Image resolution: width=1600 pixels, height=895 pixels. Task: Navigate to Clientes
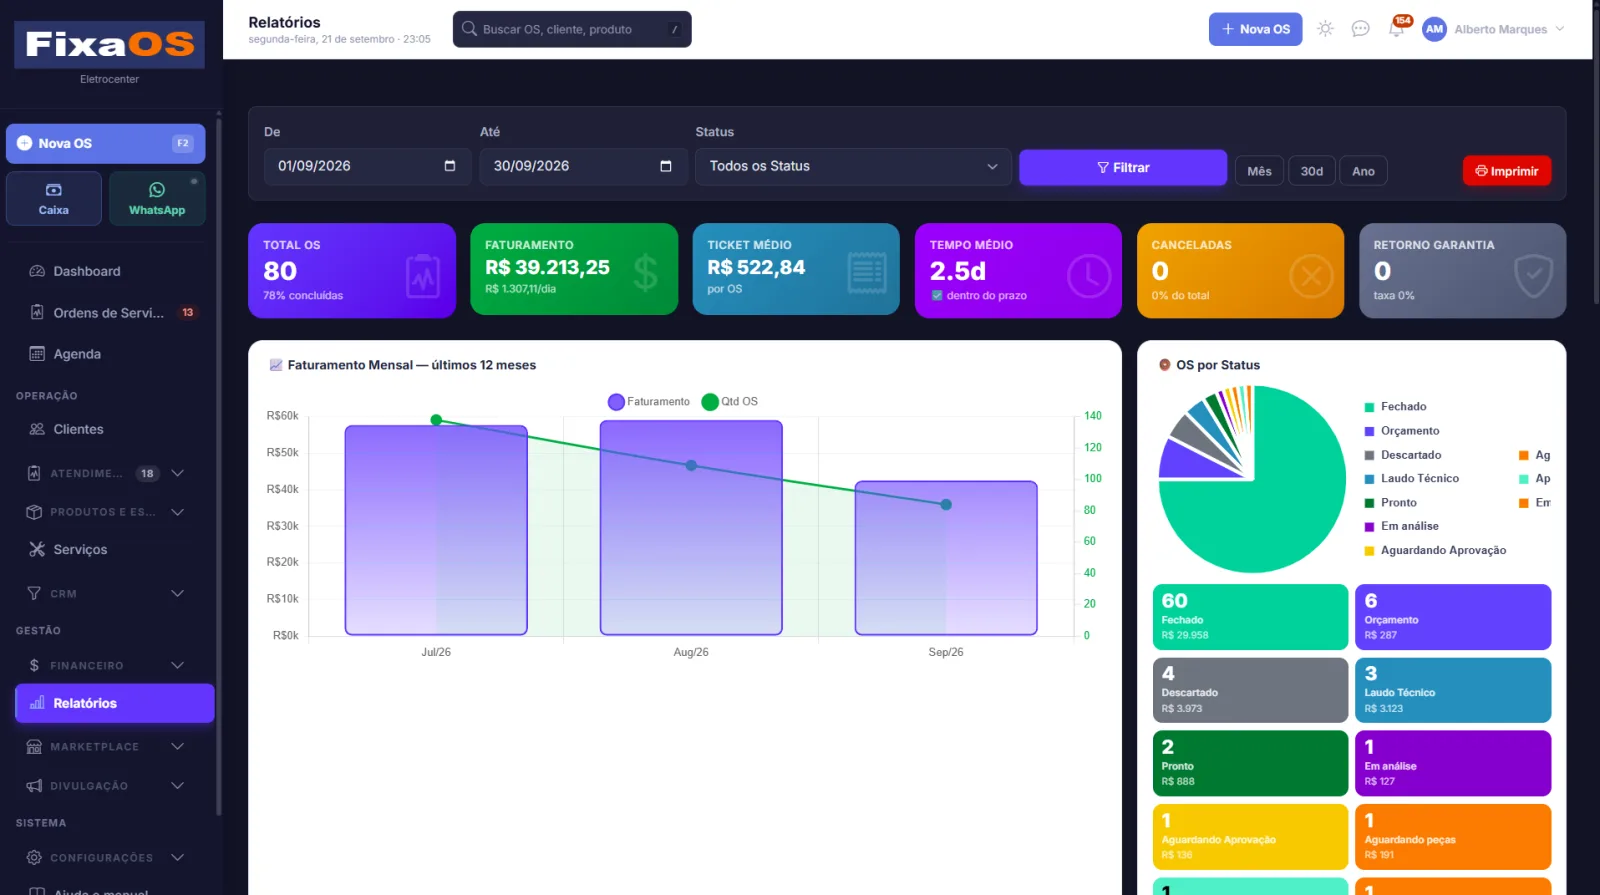click(115, 429)
